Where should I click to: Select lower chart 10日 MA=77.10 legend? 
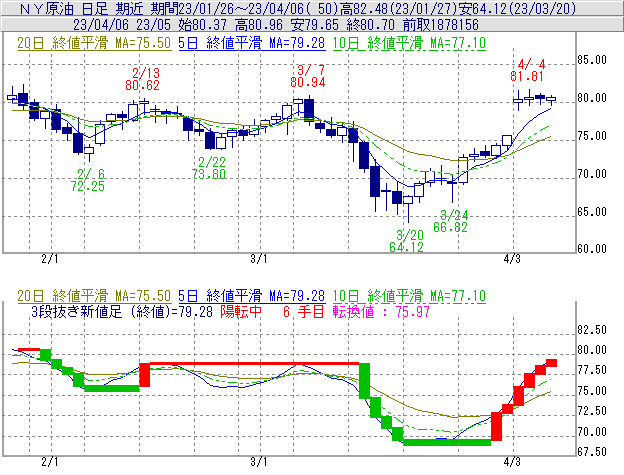click(x=409, y=296)
